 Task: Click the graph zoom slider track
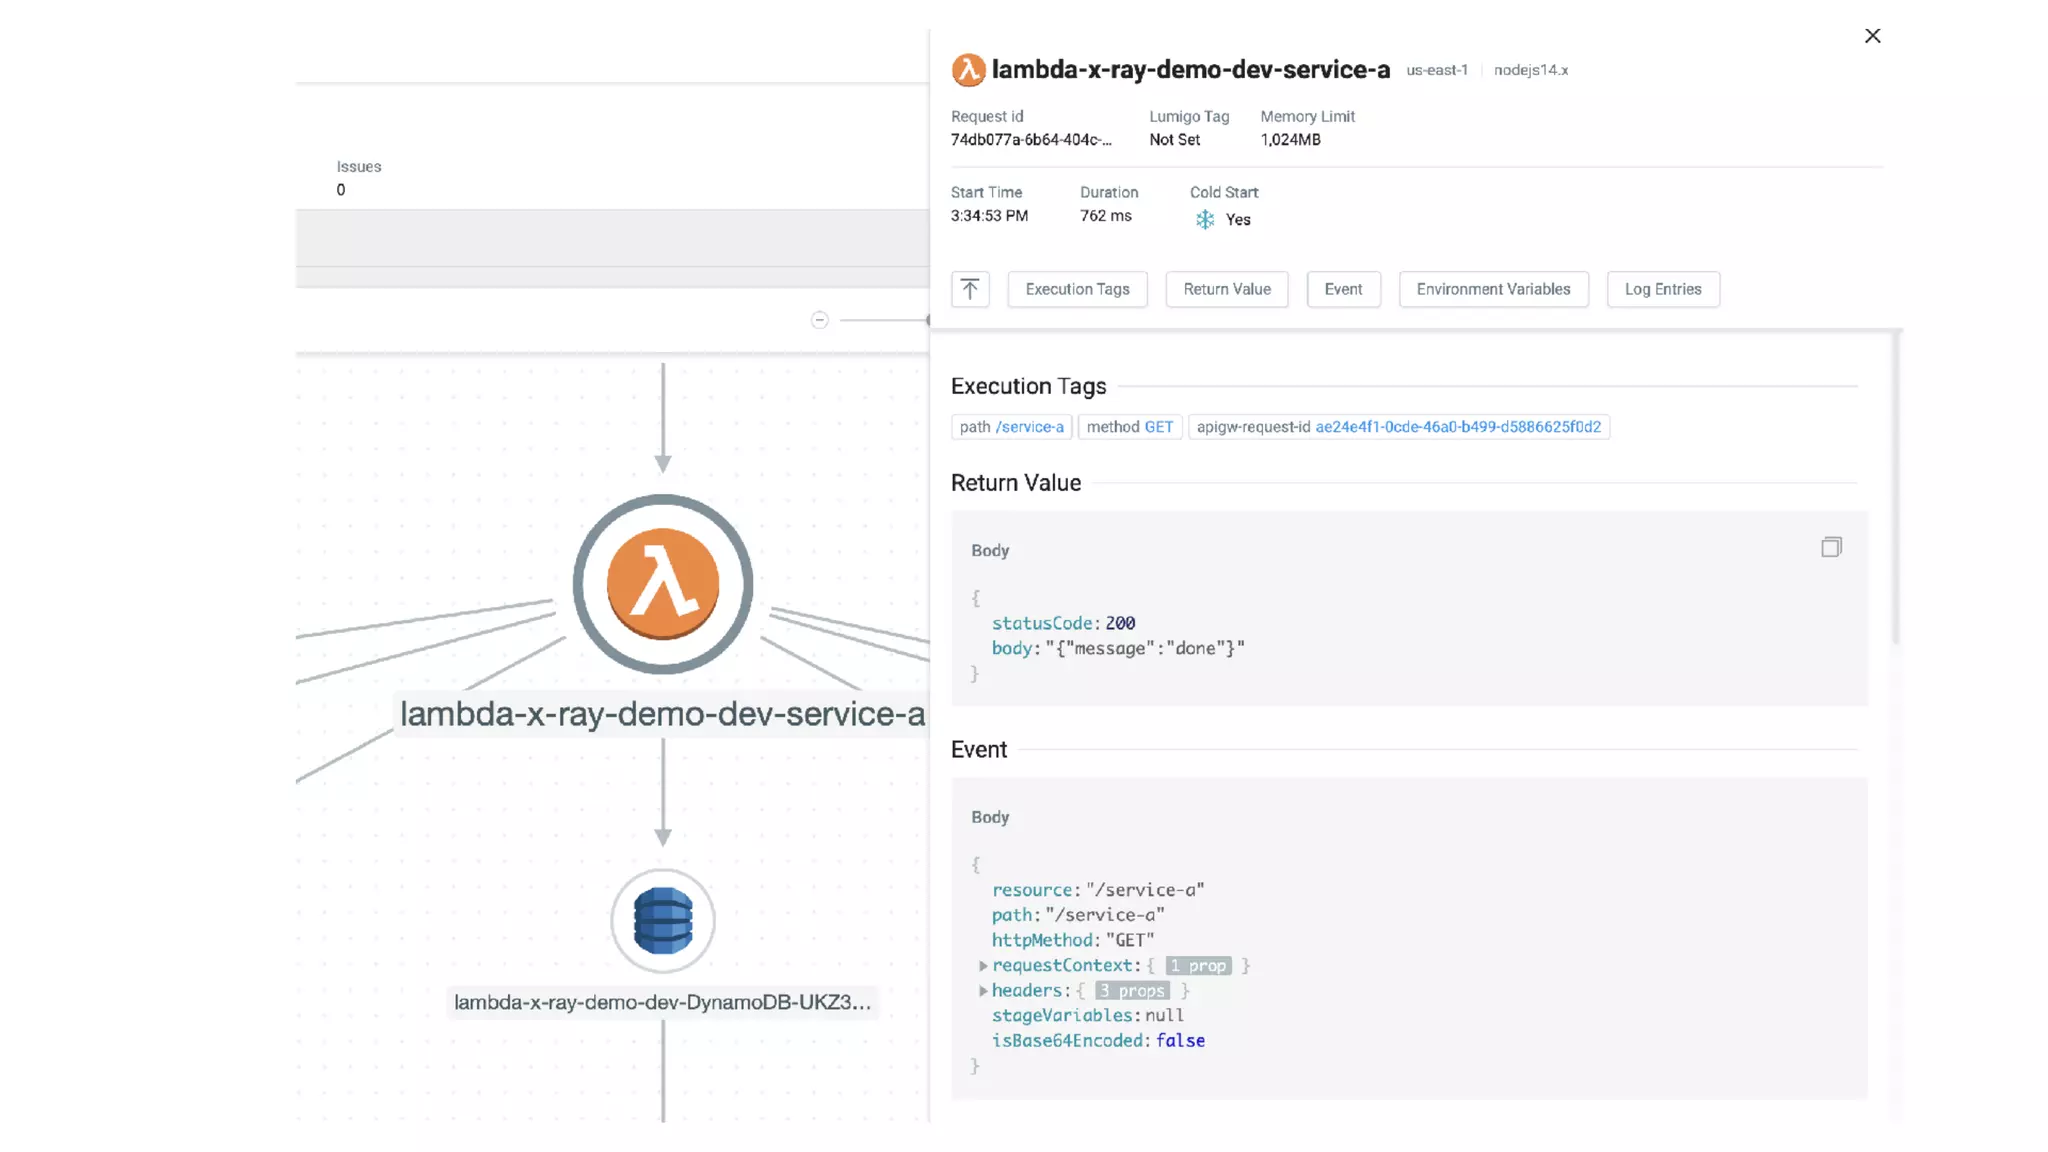[882, 320]
